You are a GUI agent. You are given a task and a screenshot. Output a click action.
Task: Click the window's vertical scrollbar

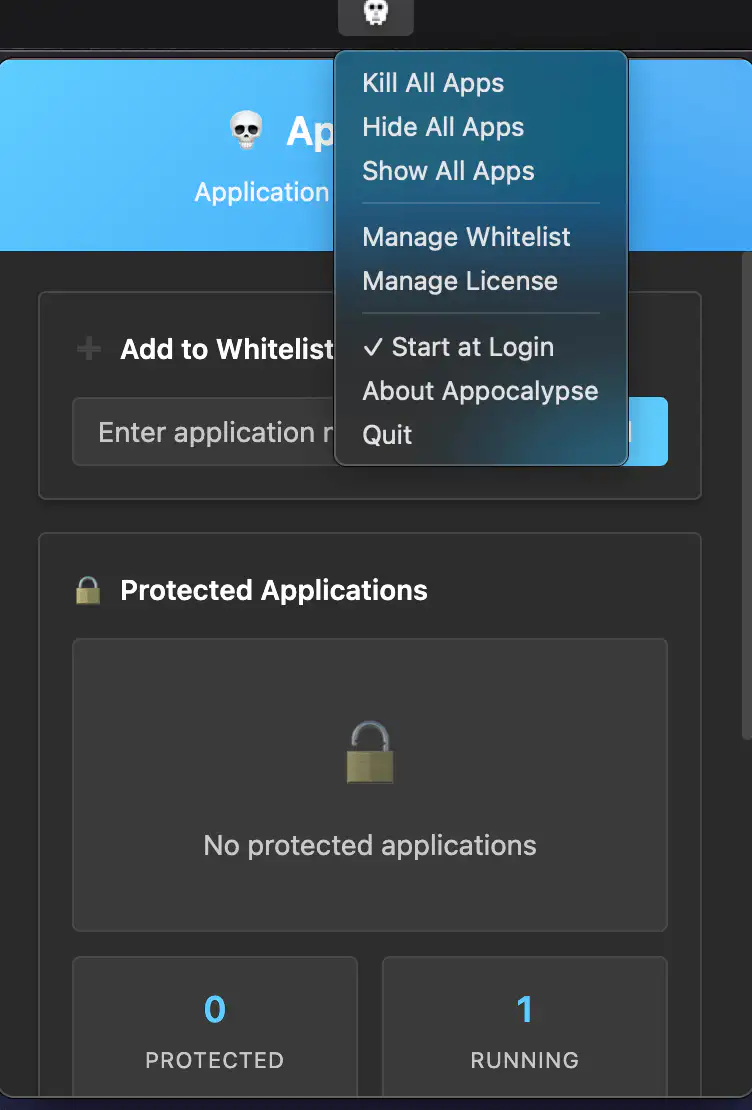746,496
